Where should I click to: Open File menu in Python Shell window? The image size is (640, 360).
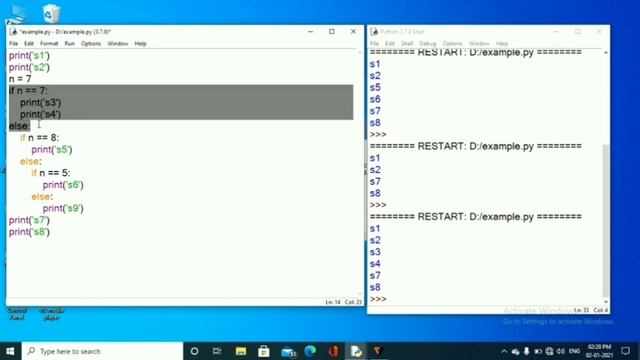pos(374,43)
